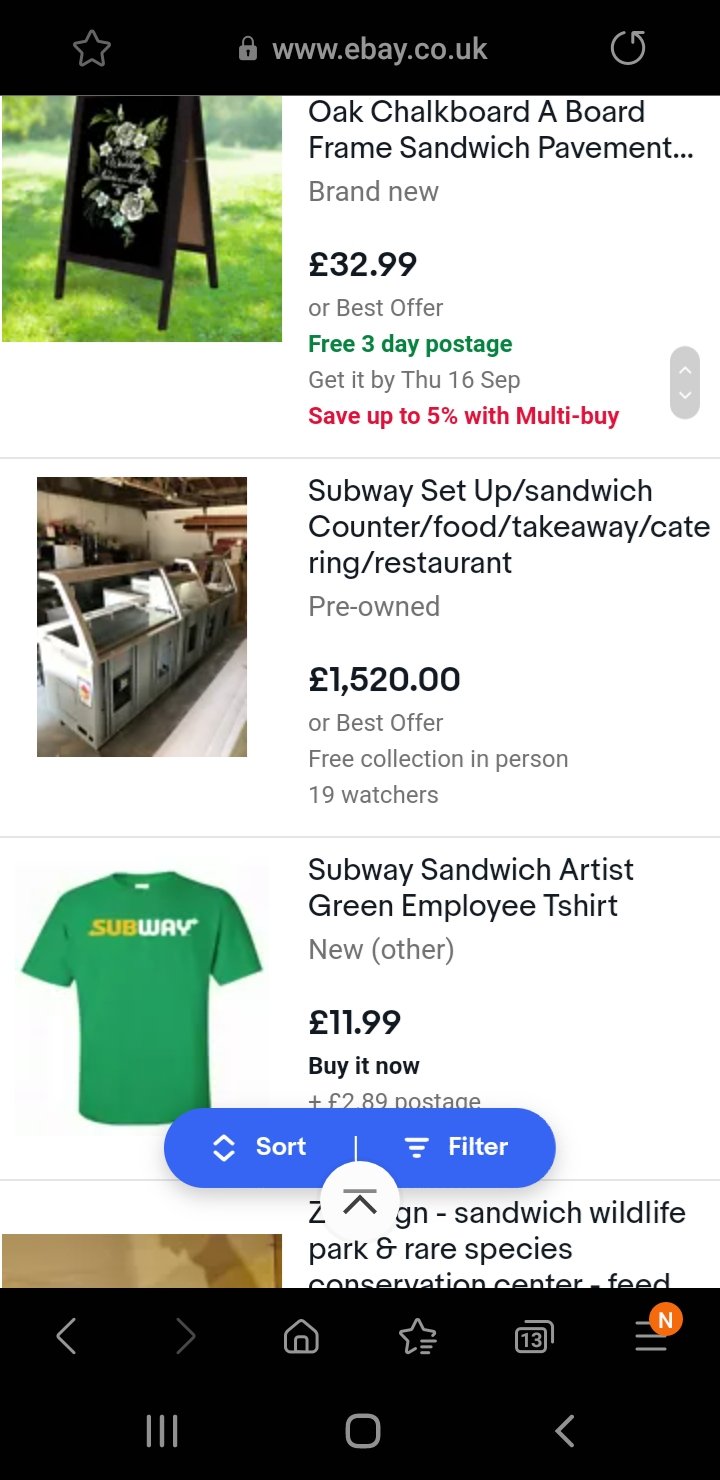
Task: Open the browser hamburger menu
Action: 651,1336
